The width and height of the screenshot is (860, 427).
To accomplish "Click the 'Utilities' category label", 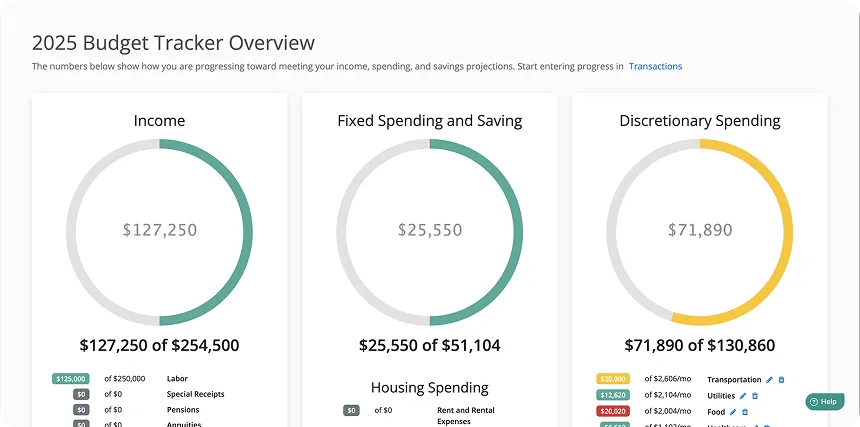I will [721, 396].
